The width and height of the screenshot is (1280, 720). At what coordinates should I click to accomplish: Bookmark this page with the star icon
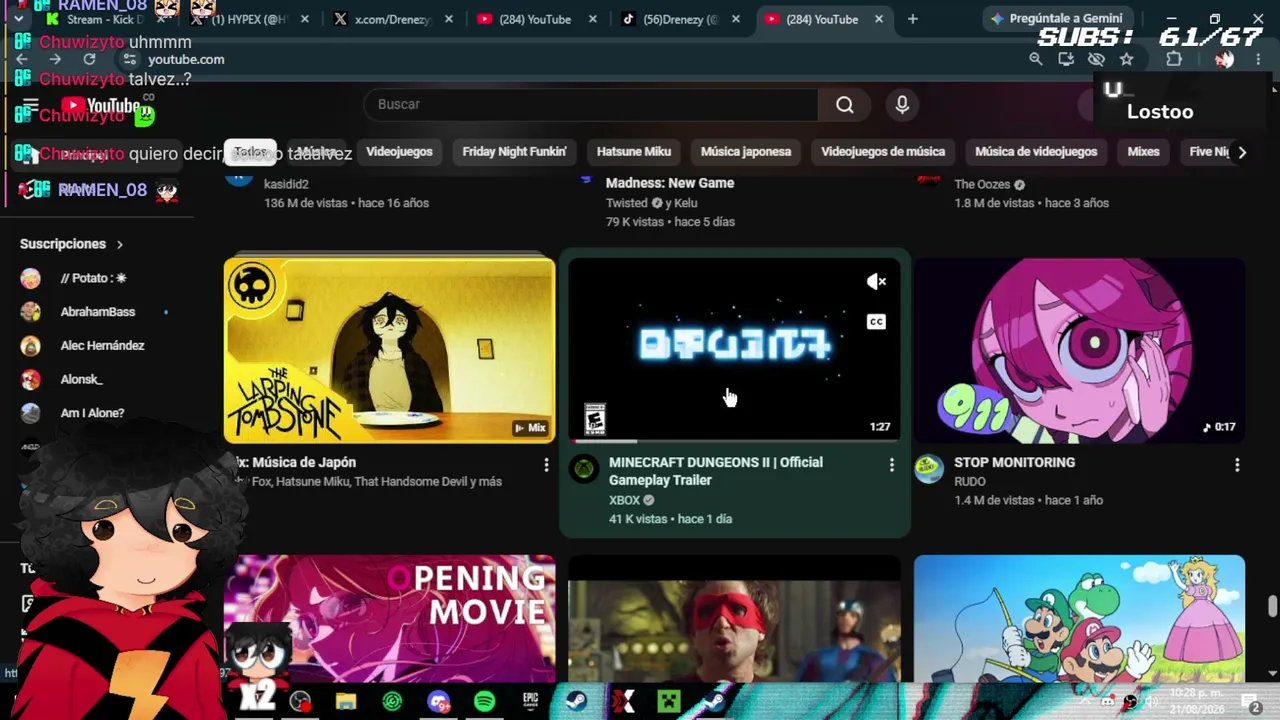tap(1126, 59)
